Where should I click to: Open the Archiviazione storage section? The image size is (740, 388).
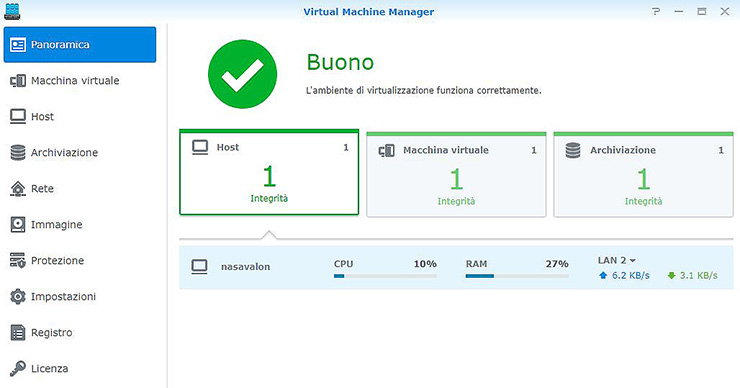coord(80,152)
